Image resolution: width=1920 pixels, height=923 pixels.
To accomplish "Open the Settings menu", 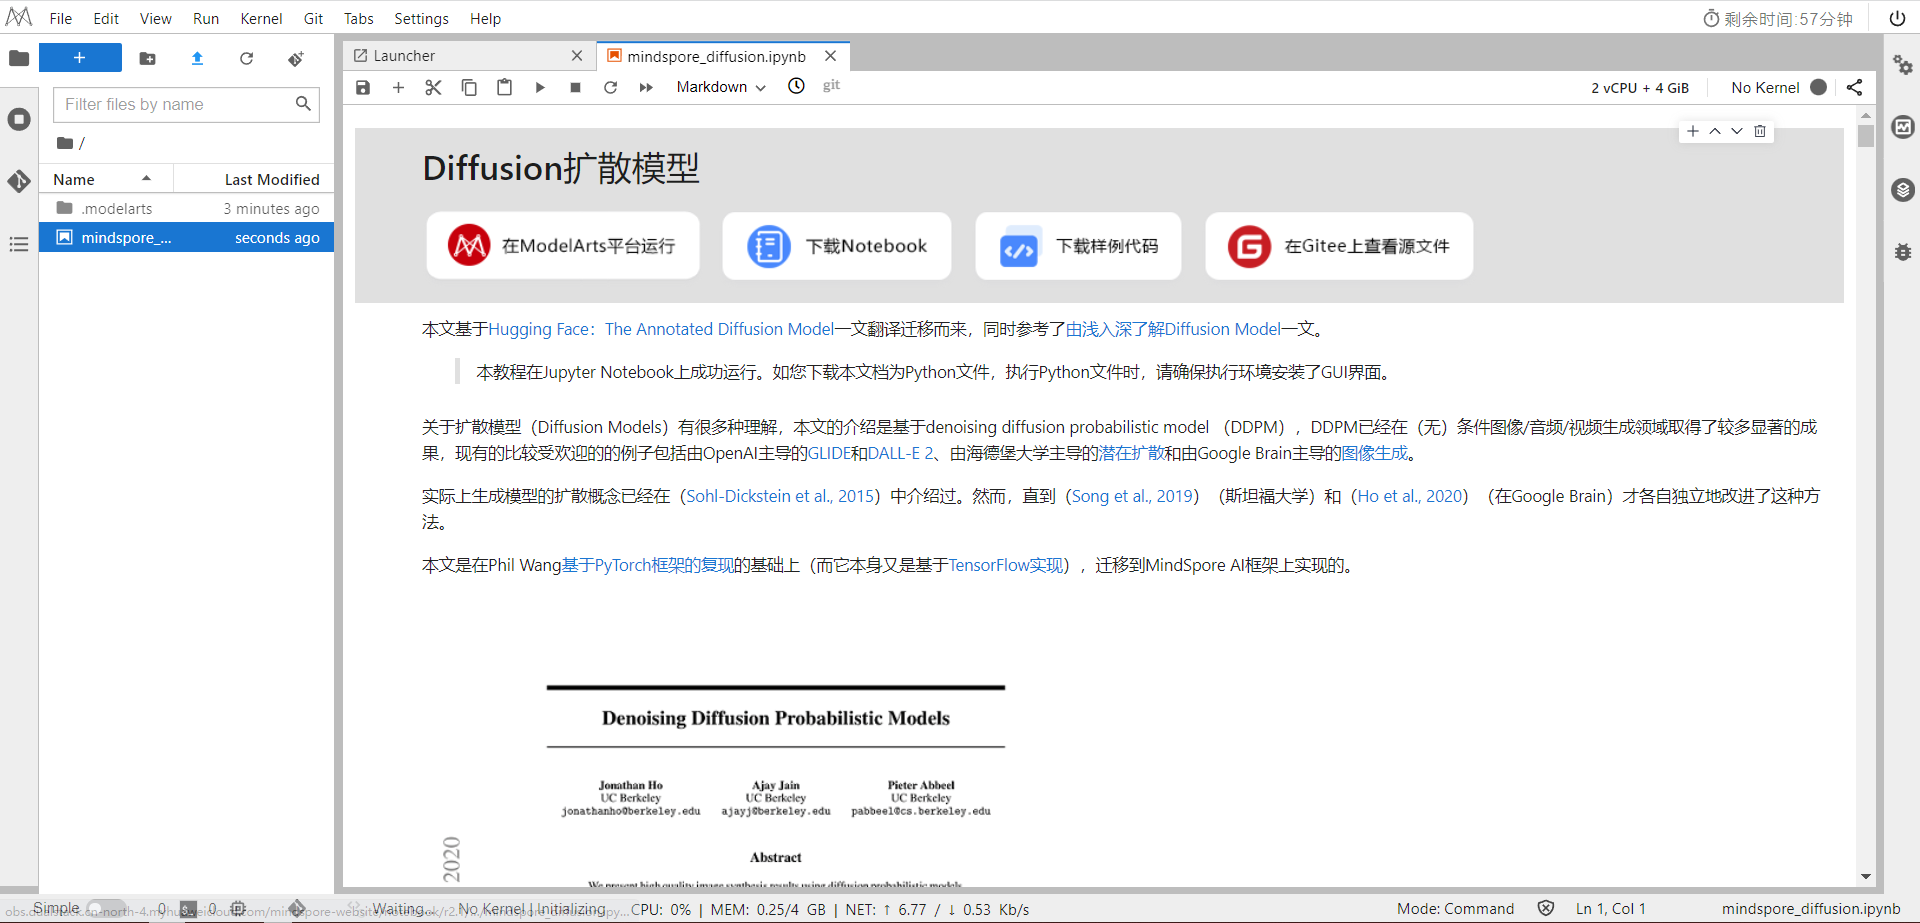I will pyautogui.click(x=421, y=18).
